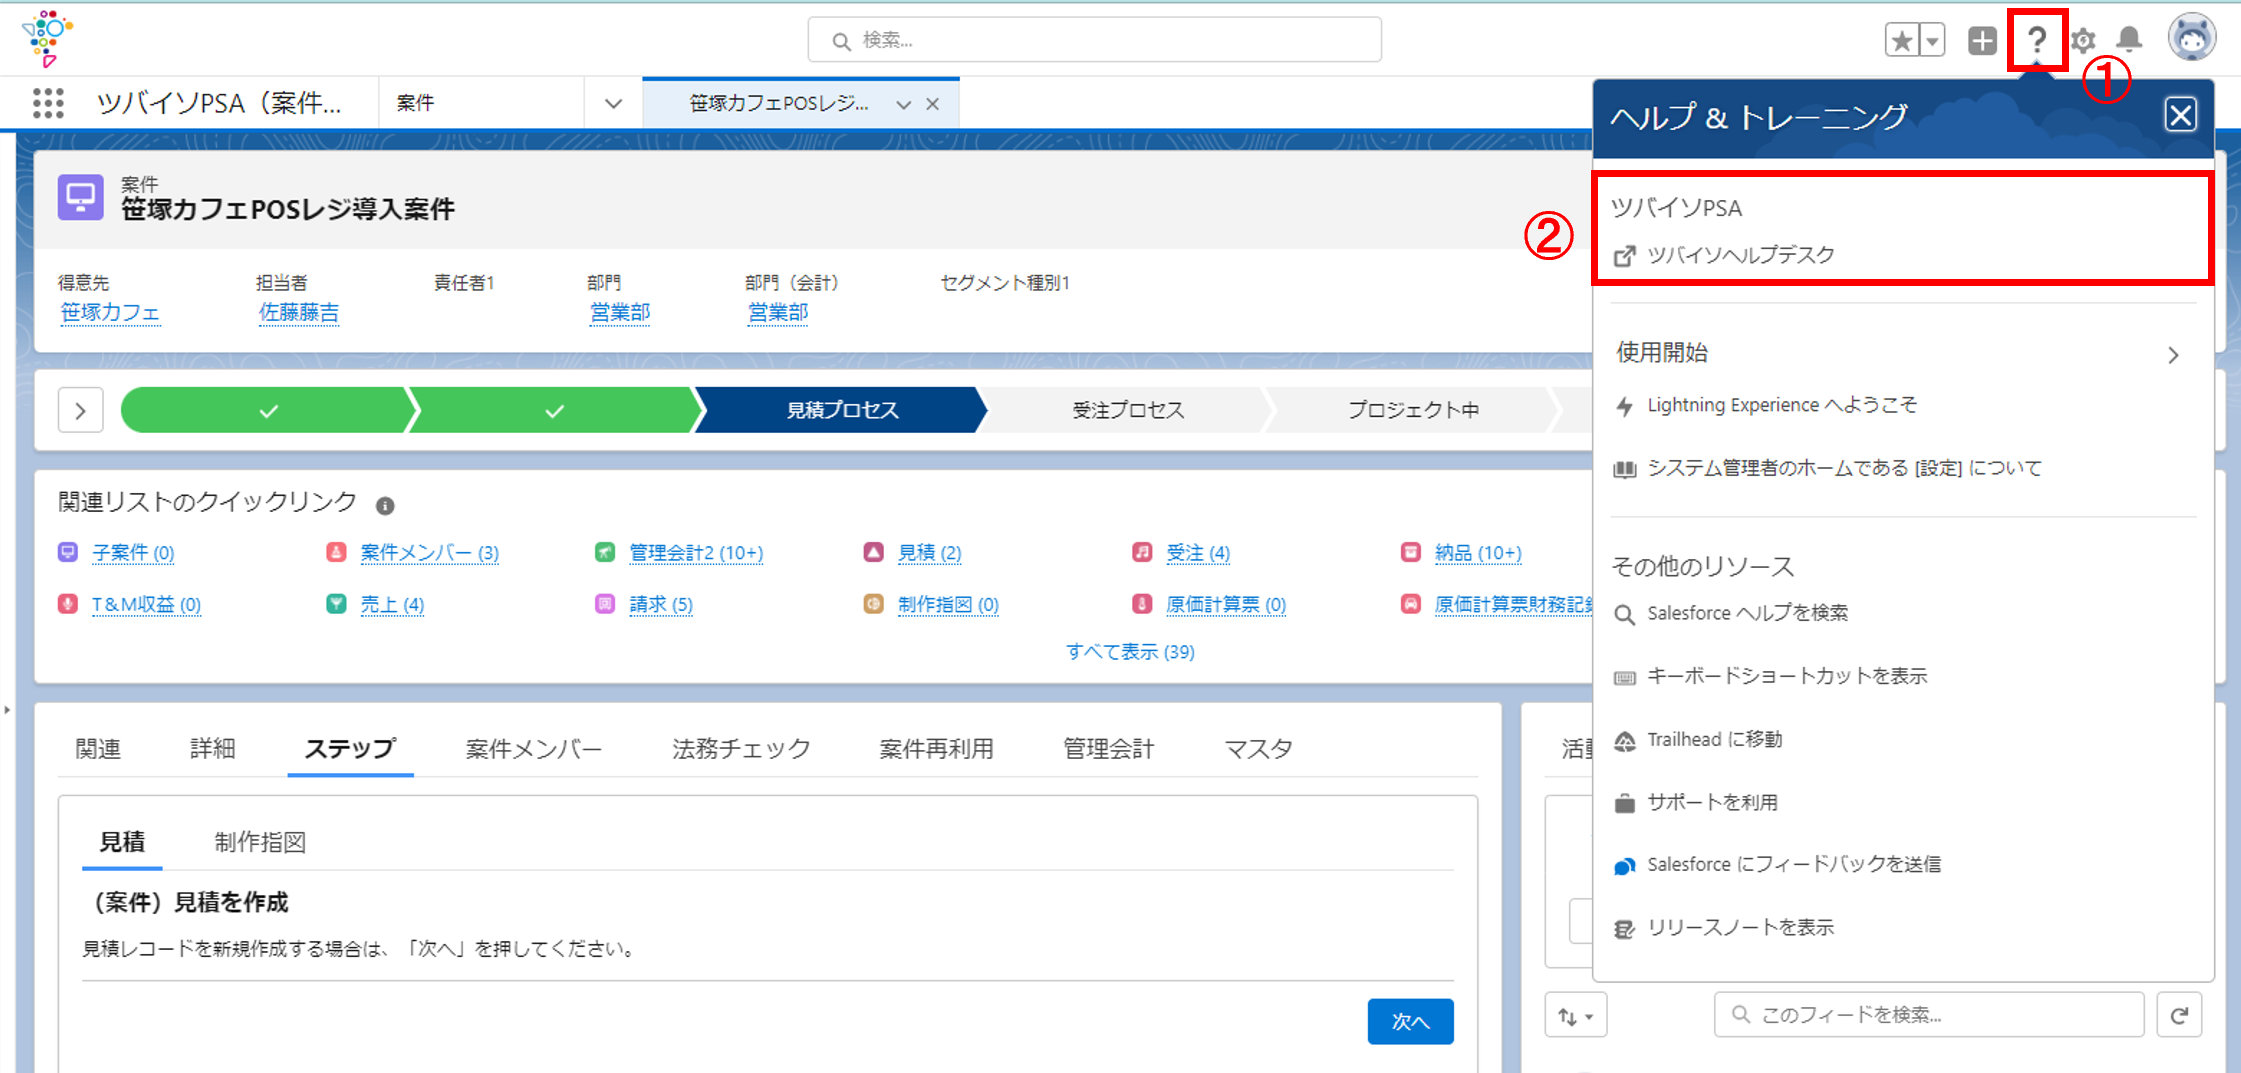This screenshot has height=1073, width=2241.
Task: Open the 見積 (2) quick link
Action: 929,552
